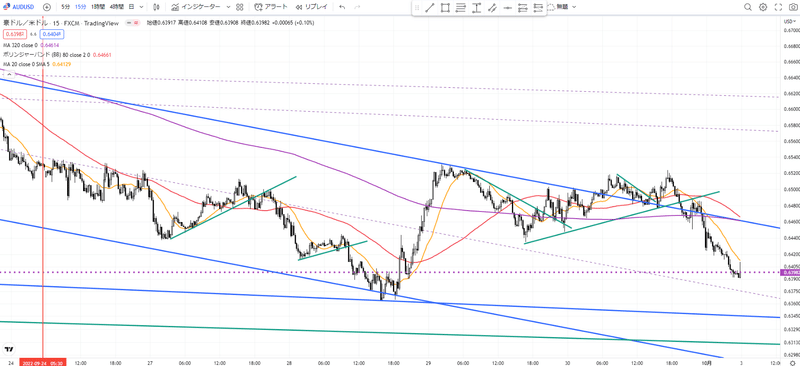Select the price range measuring tool

pyautogui.click(x=477, y=8)
